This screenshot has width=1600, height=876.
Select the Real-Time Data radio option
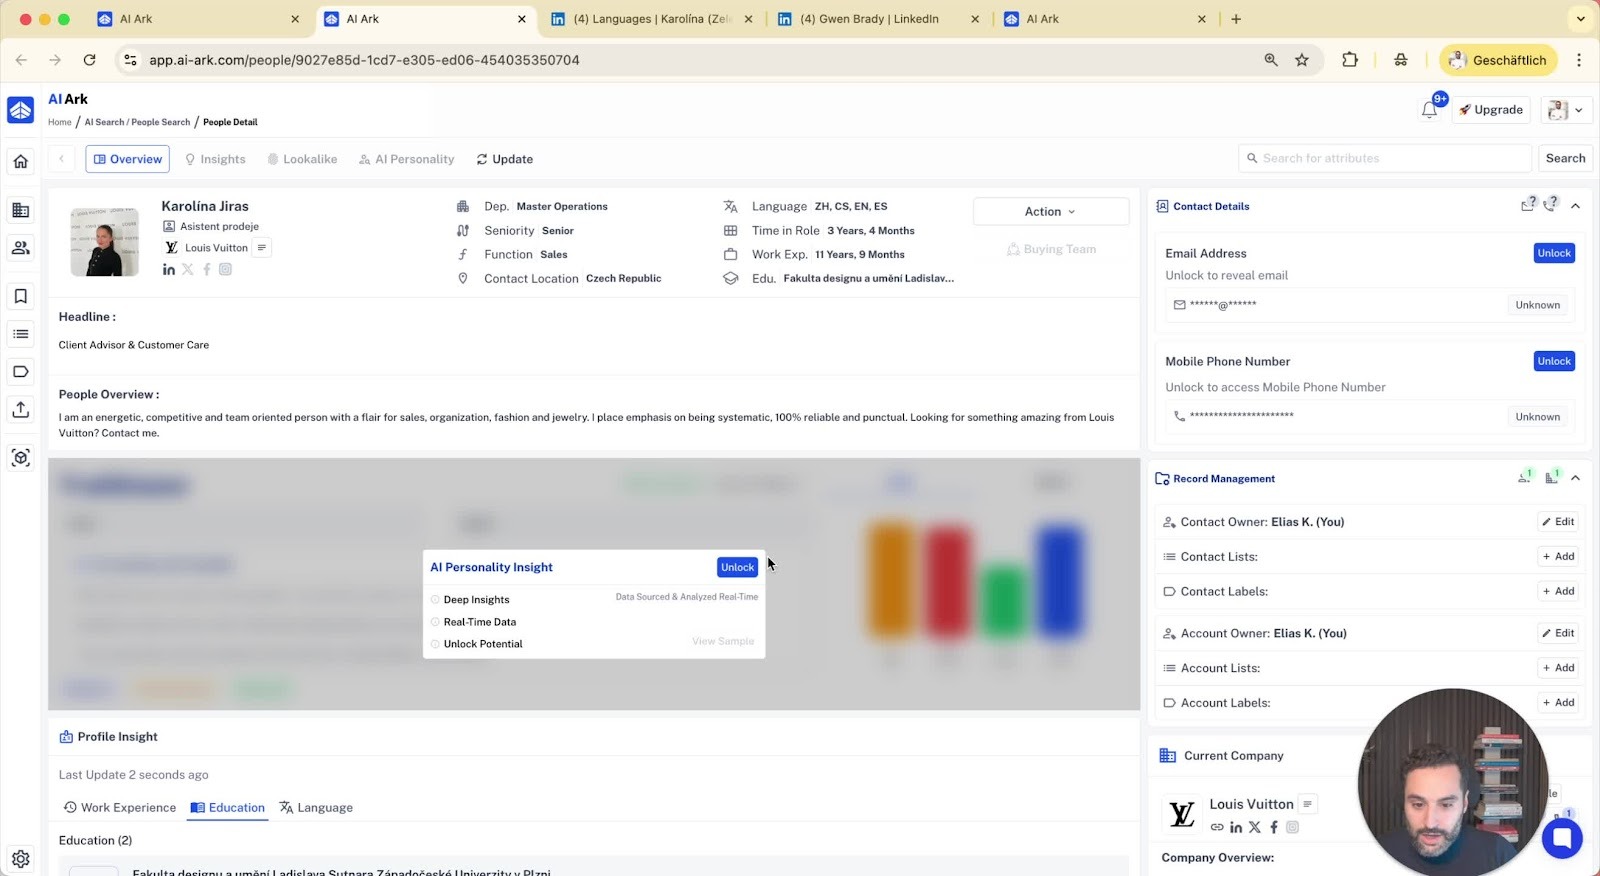coord(435,622)
